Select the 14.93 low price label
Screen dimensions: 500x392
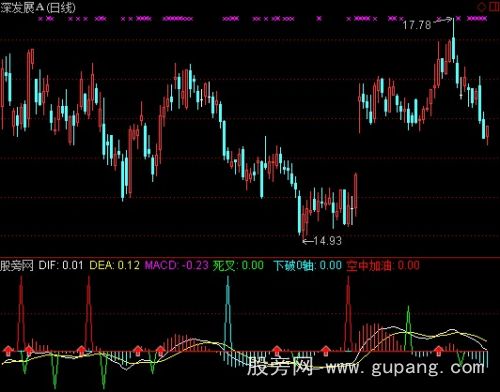328,241
